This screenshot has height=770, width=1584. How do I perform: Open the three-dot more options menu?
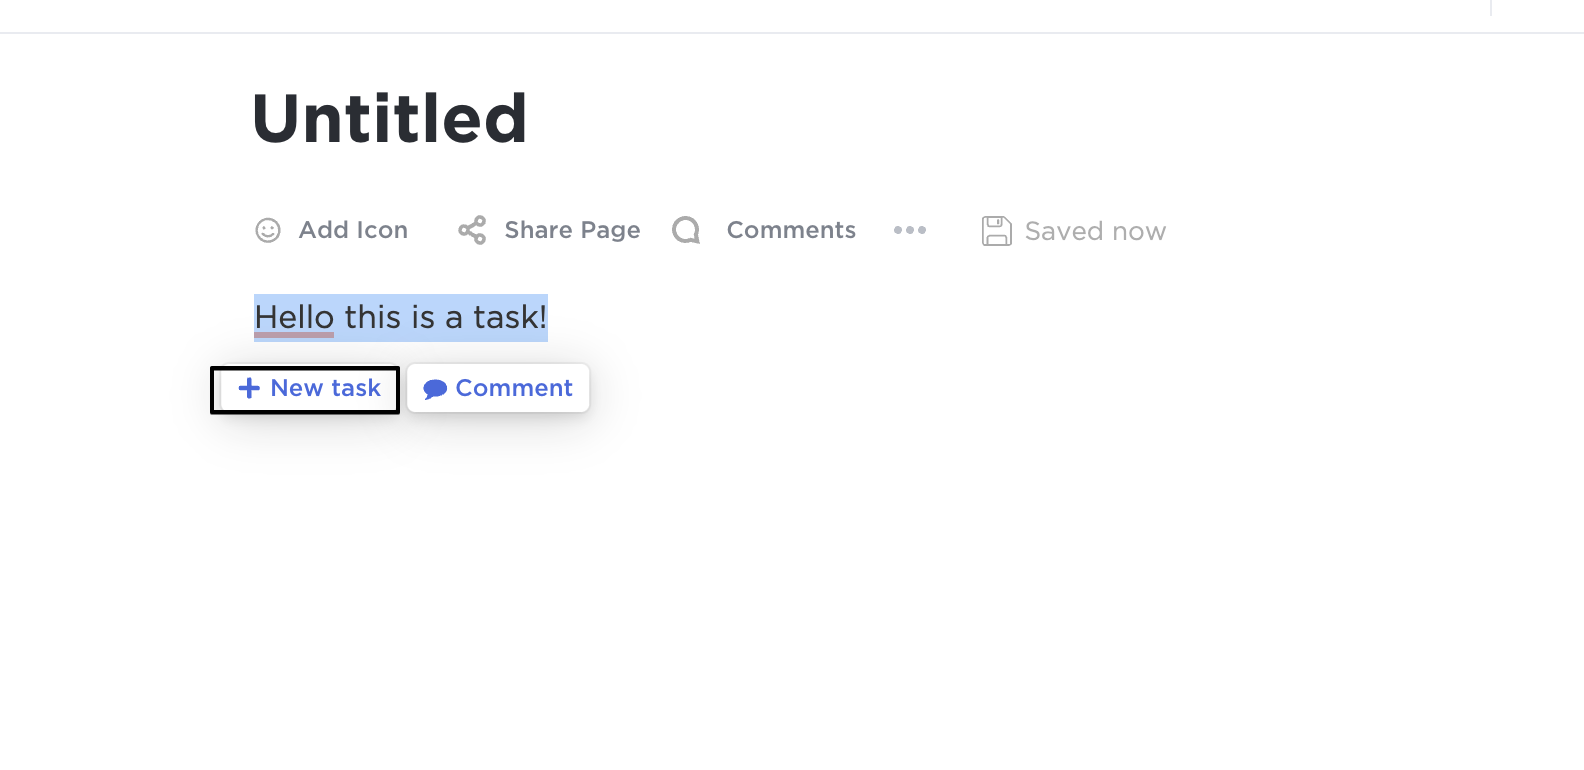[910, 230]
